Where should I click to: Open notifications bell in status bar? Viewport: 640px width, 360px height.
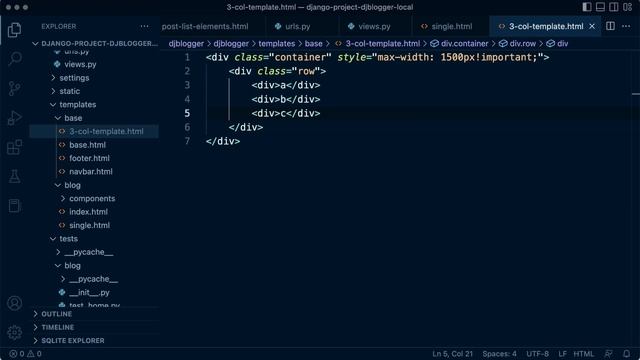click(627, 354)
